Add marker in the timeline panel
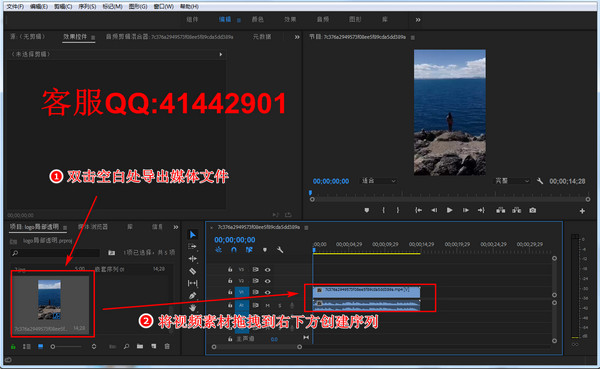 (x=264, y=250)
